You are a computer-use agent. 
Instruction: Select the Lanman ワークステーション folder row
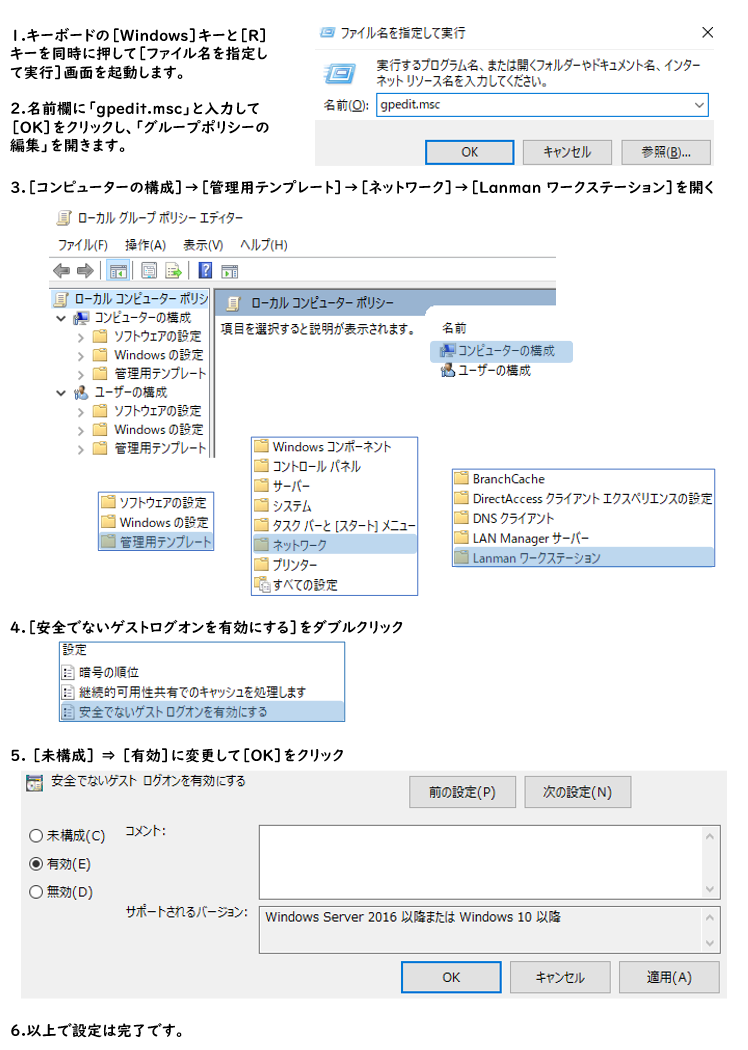point(583,557)
